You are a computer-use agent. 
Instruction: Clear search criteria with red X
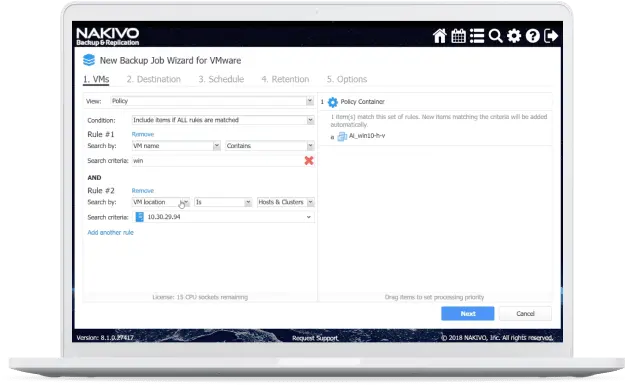[x=309, y=161]
